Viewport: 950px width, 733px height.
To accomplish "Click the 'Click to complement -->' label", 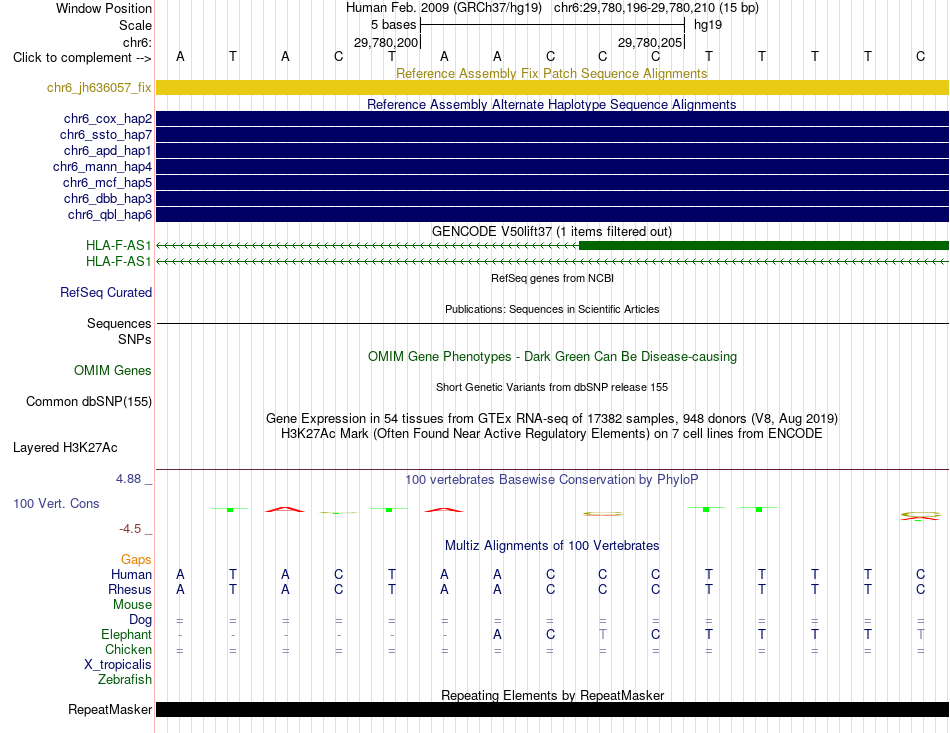I will click(x=82, y=58).
